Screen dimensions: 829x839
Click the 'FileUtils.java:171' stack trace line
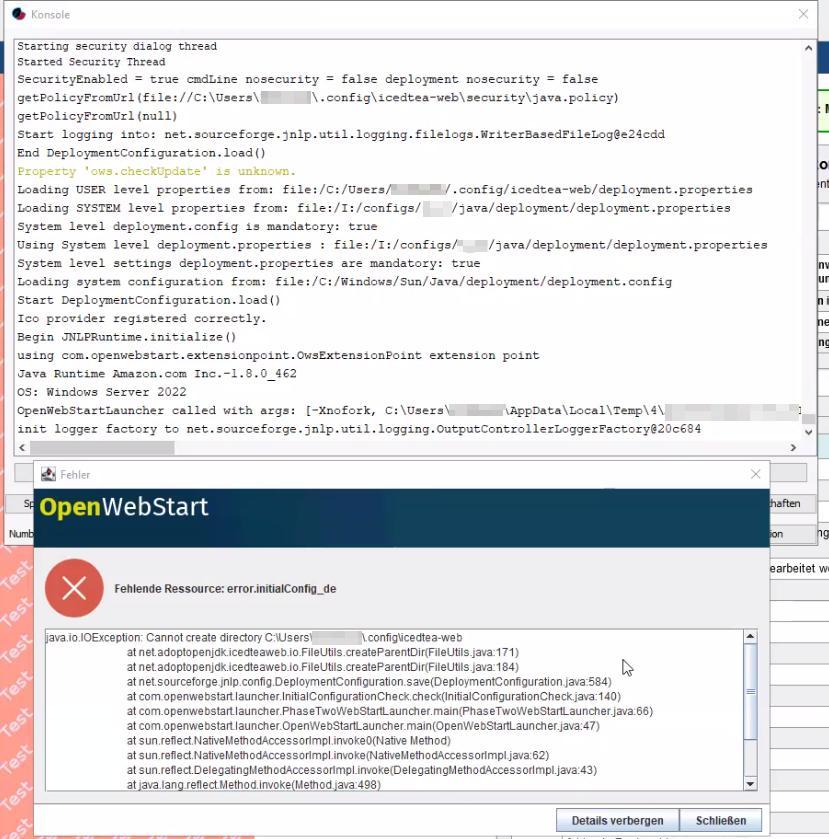323,652
